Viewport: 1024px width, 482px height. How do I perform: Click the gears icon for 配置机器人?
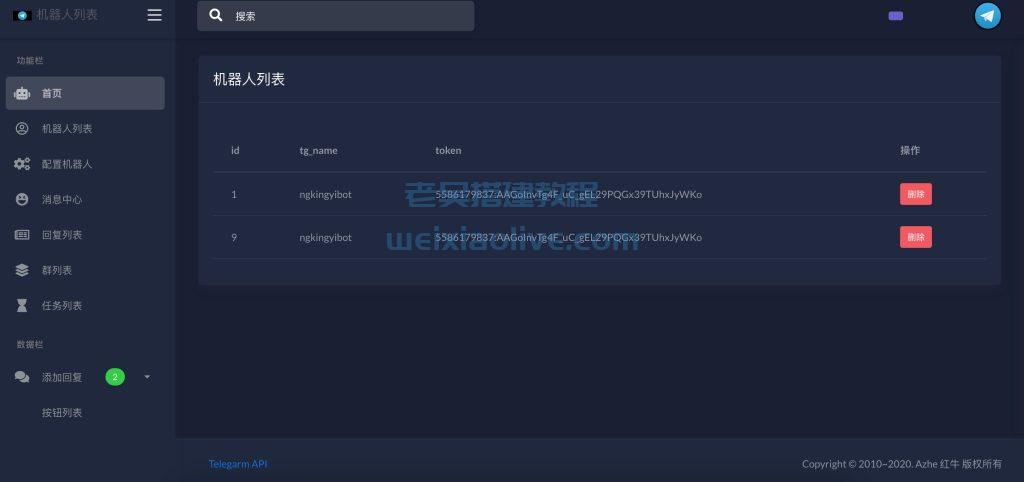click(x=22, y=164)
